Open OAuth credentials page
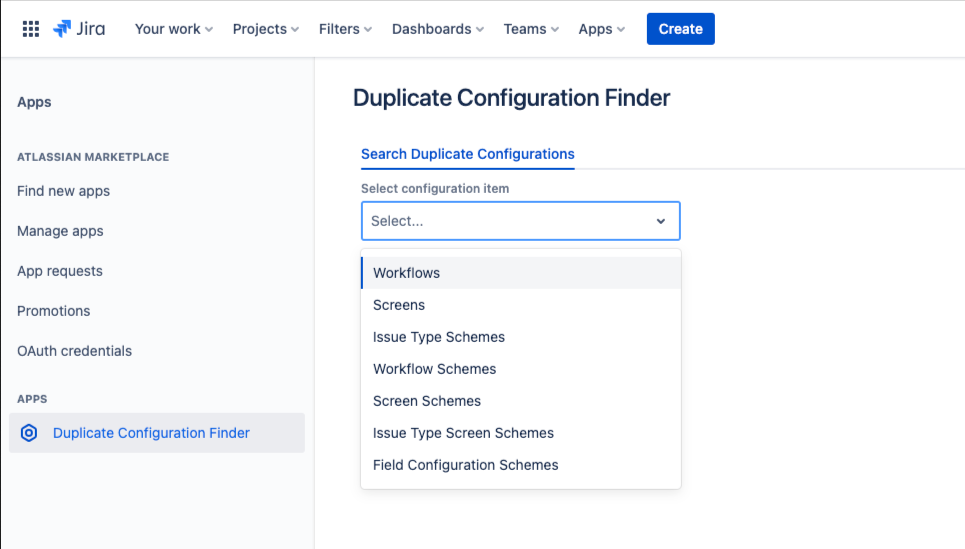This screenshot has width=965, height=549. 74,351
